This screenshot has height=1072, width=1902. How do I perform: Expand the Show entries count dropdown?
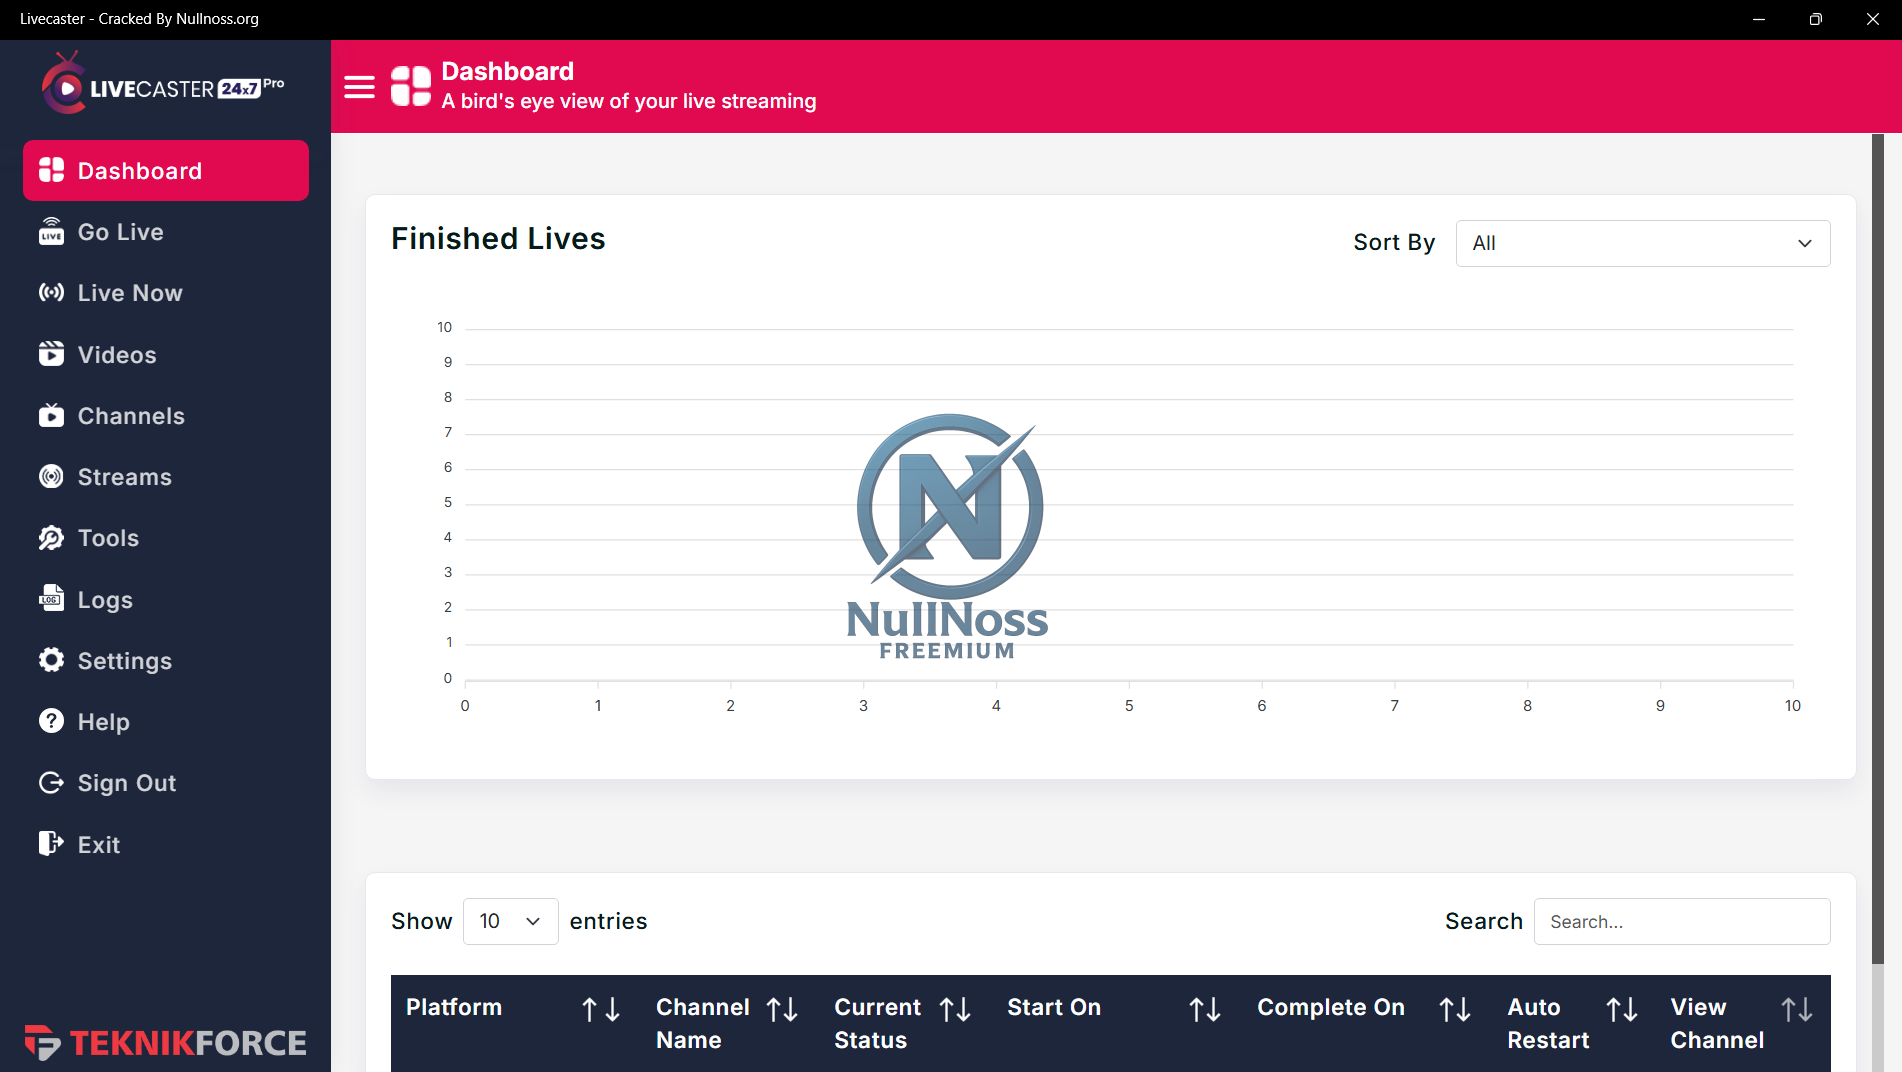coord(510,921)
